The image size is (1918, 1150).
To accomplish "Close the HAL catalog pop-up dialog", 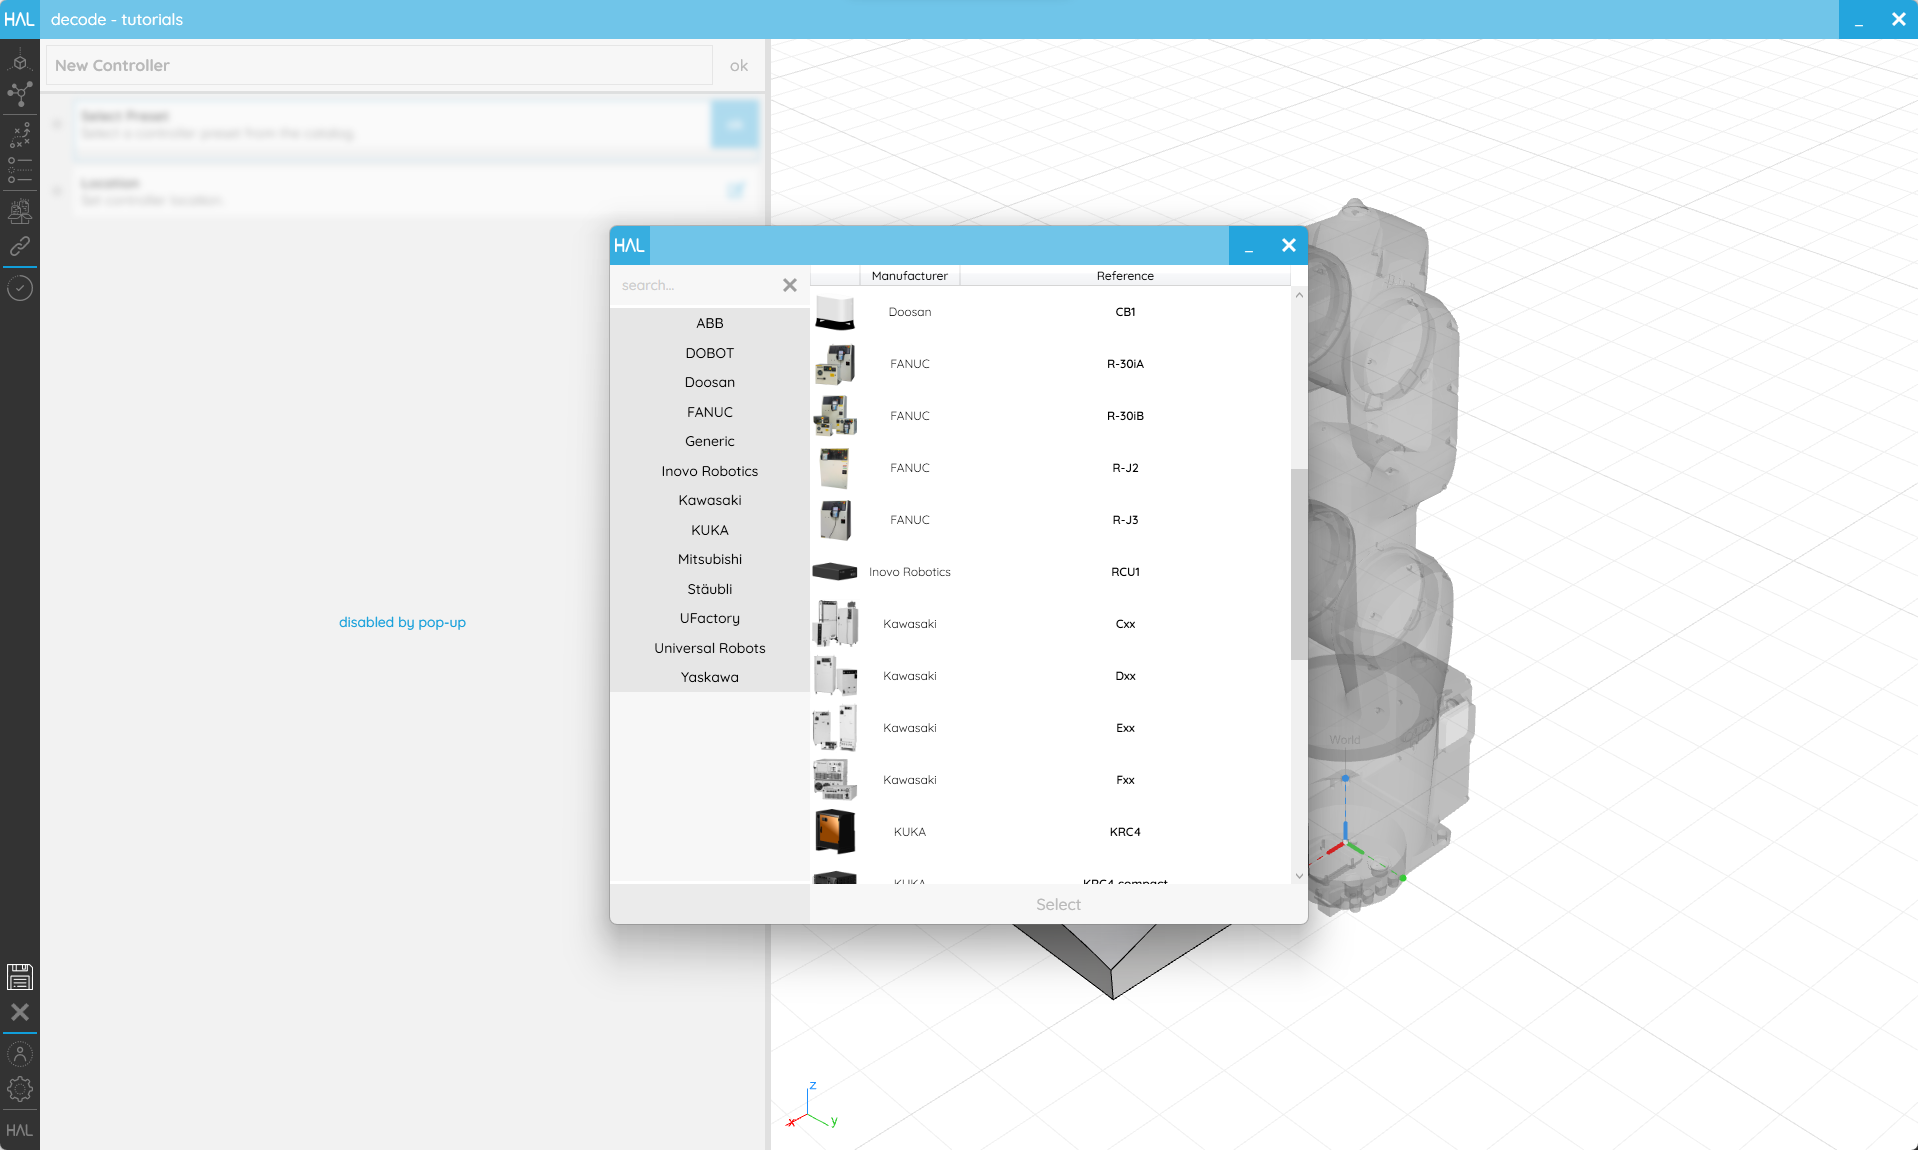I will (x=1288, y=245).
